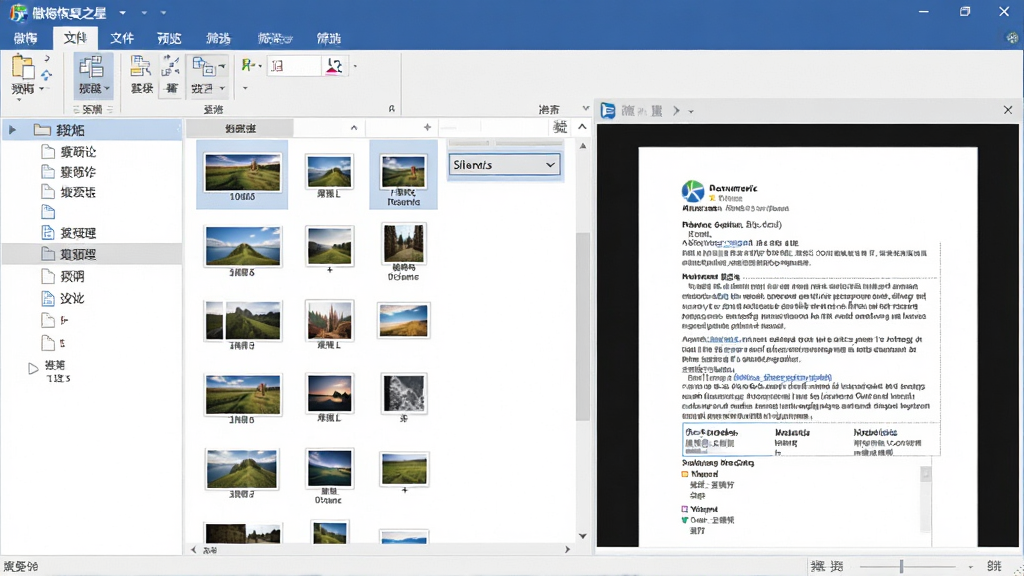Tick the orange checkbox labeled Nhuod in the preview
The width and height of the screenshot is (1024, 576).
[x=685, y=474]
